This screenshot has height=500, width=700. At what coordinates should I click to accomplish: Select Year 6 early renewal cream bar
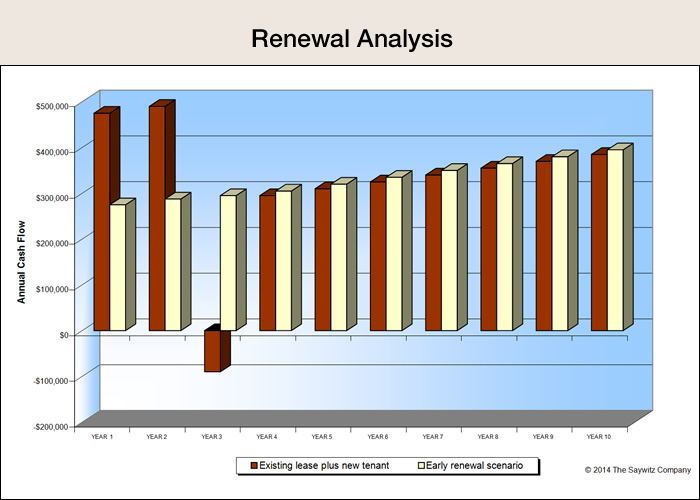pyautogui.click(x=395, y=254)
